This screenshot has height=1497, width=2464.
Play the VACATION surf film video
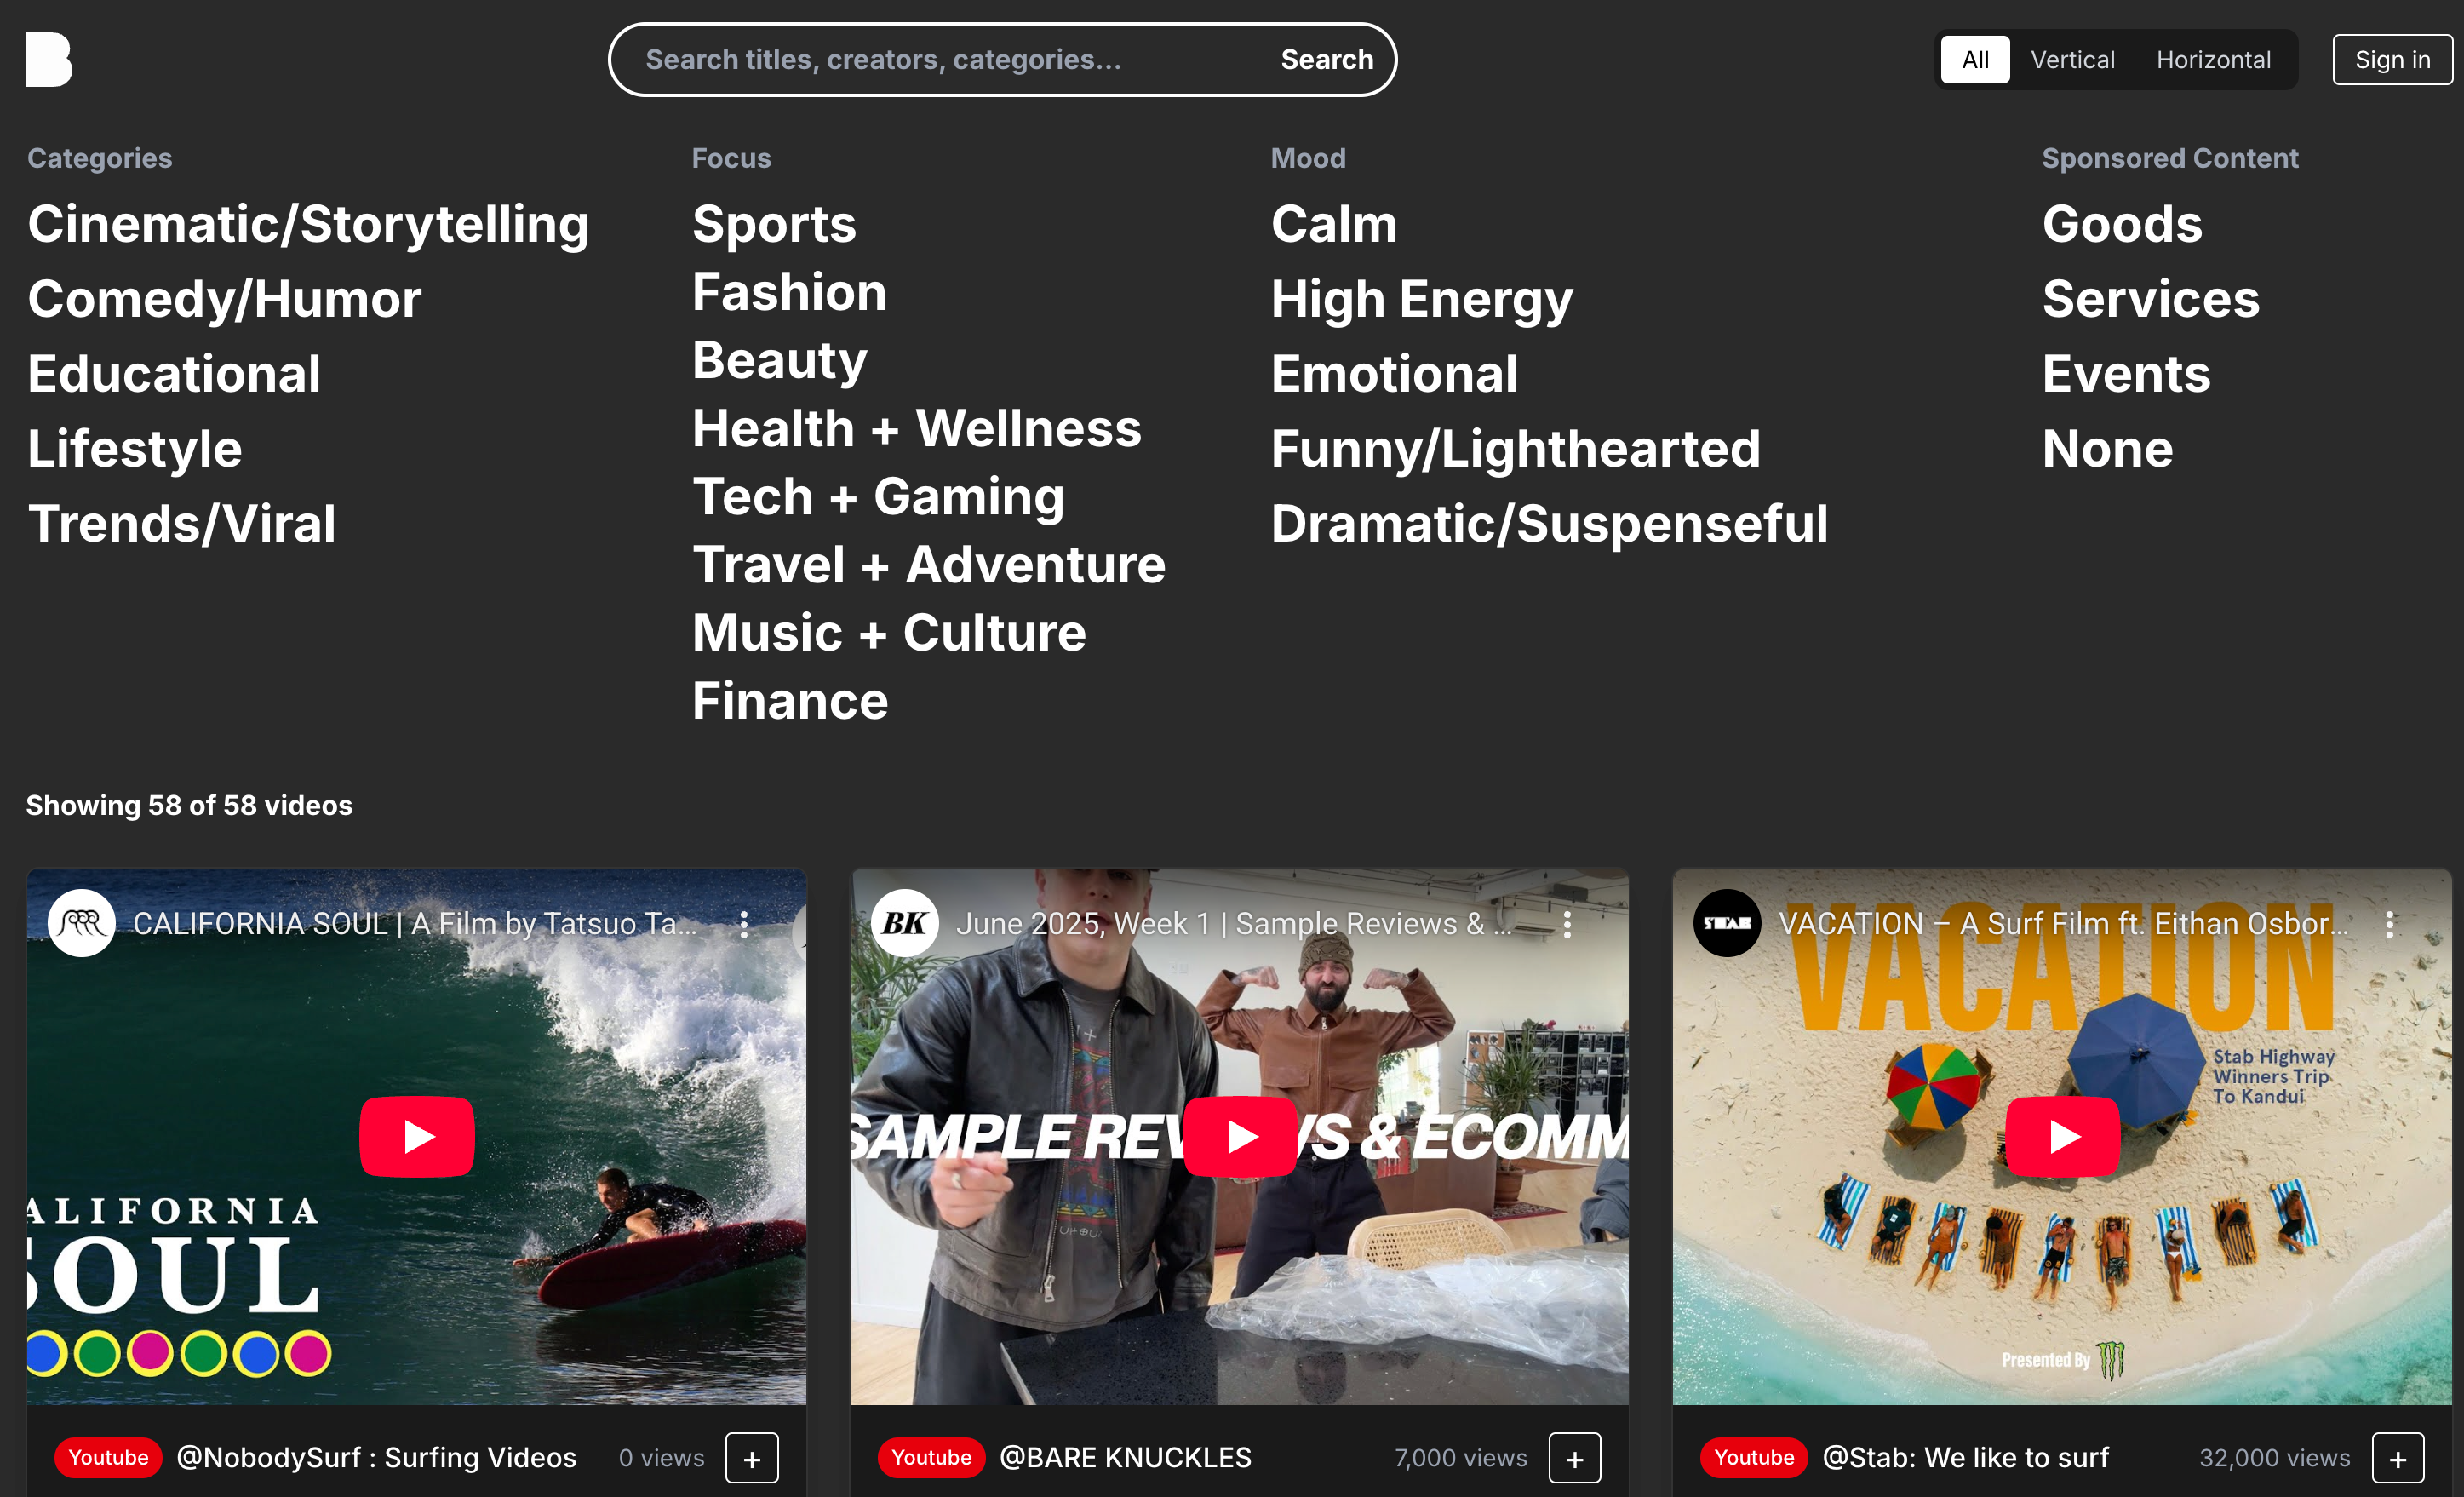[x=2063, y=1136]
